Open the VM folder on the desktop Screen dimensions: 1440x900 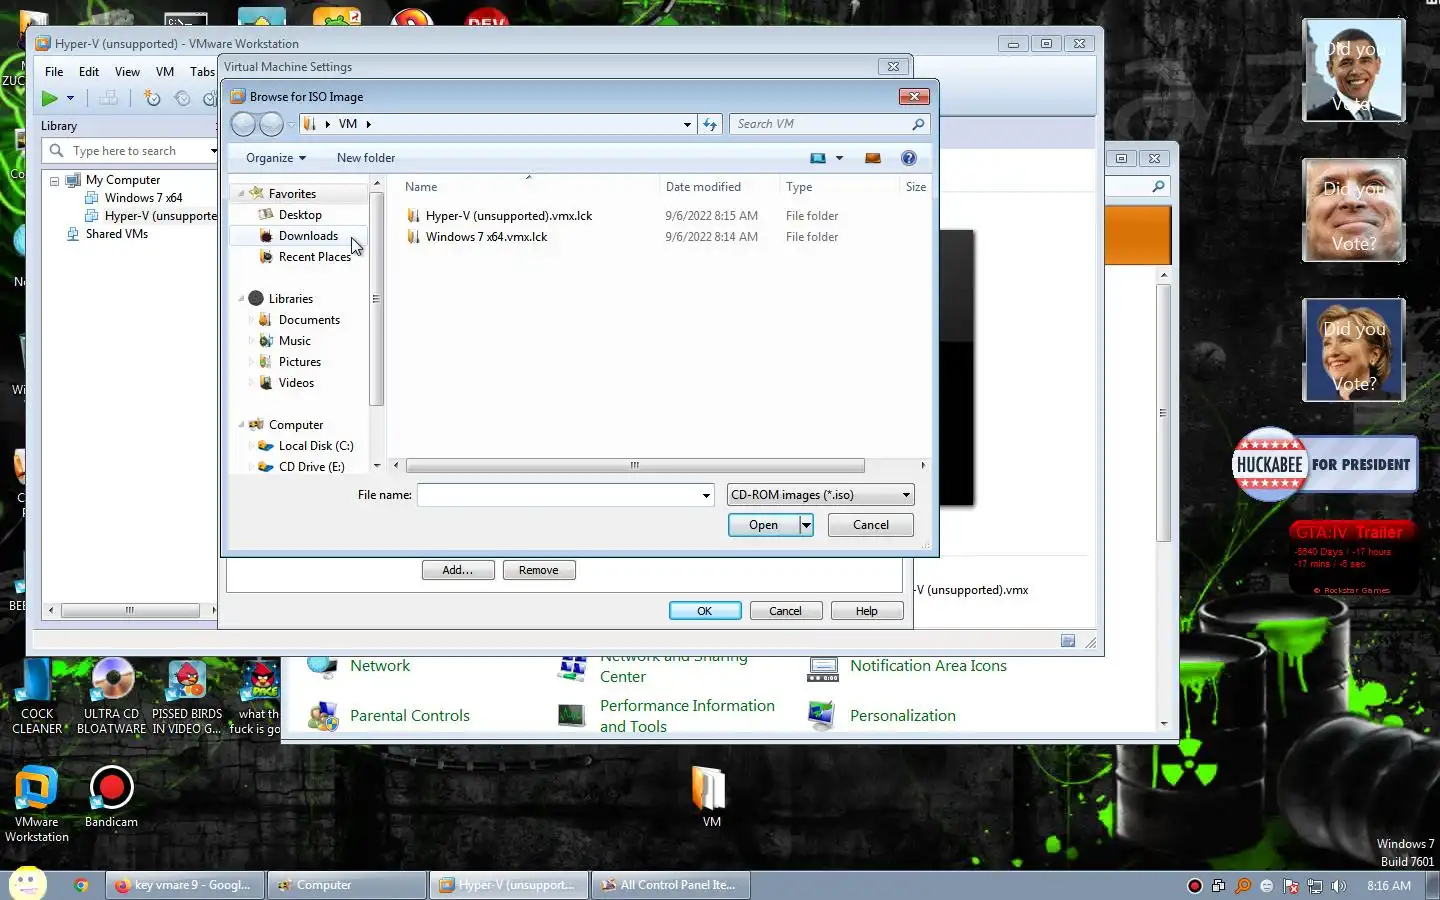coord(711,797)
